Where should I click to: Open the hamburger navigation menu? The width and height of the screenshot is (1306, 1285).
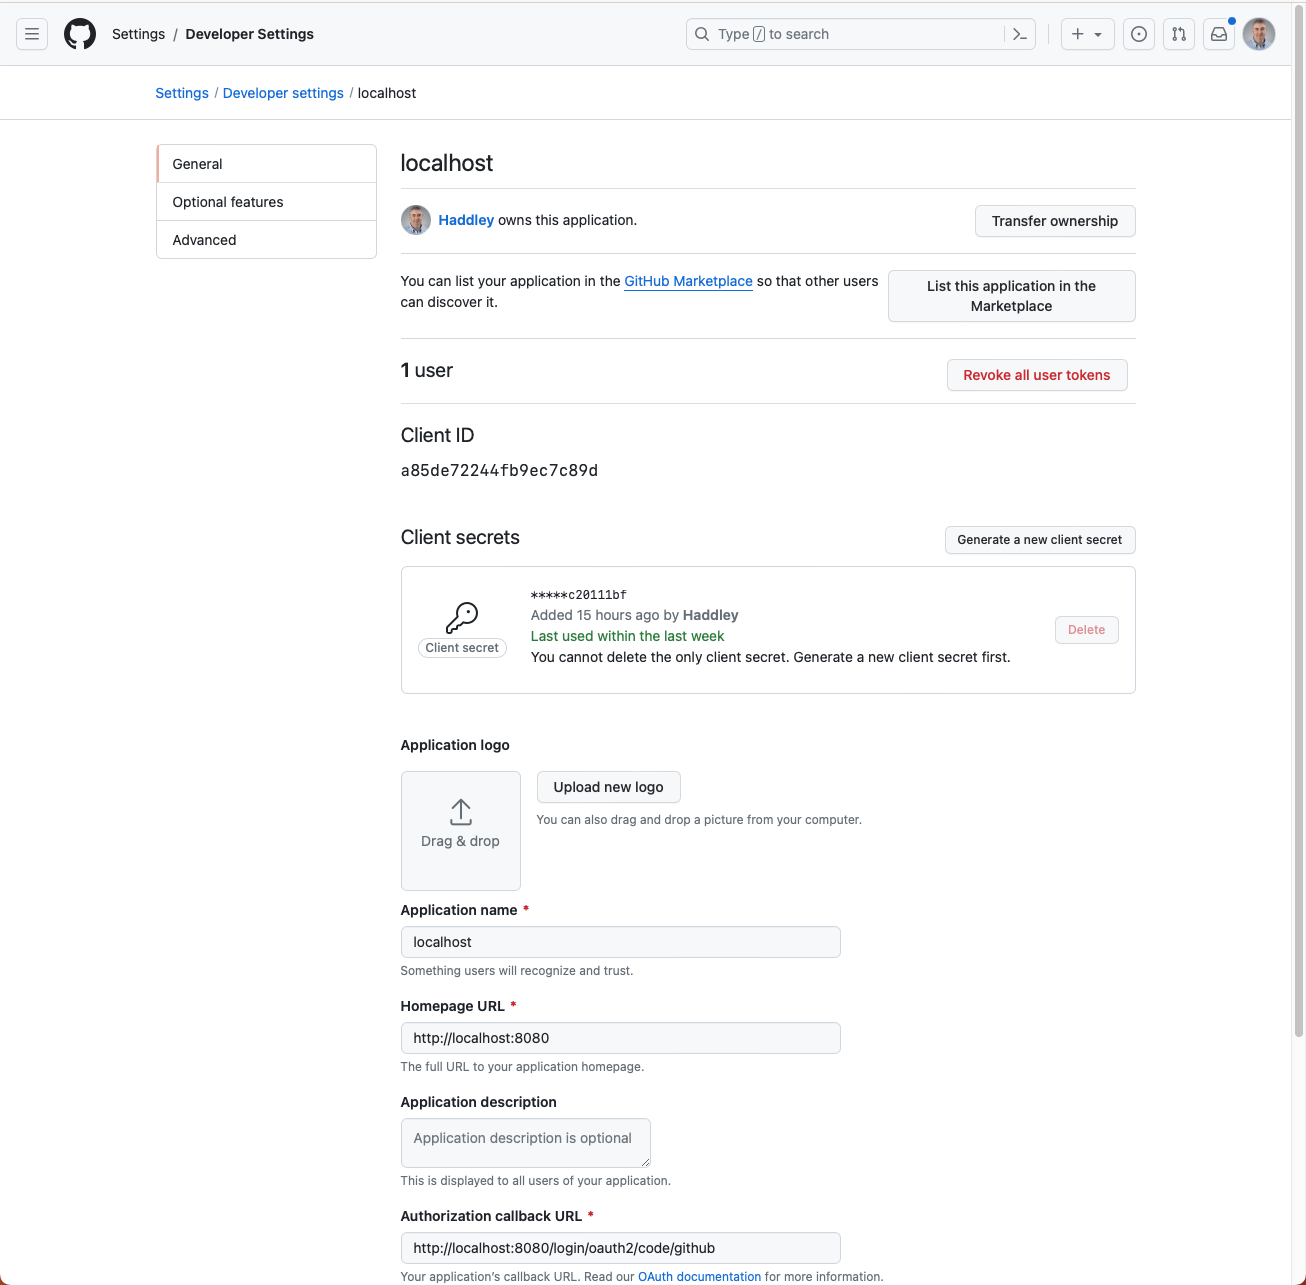tap(32, 34)
